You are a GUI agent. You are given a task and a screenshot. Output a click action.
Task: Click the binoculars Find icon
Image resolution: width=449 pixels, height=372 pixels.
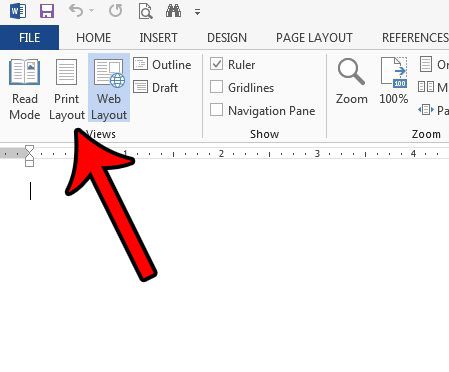pos(173,11)
